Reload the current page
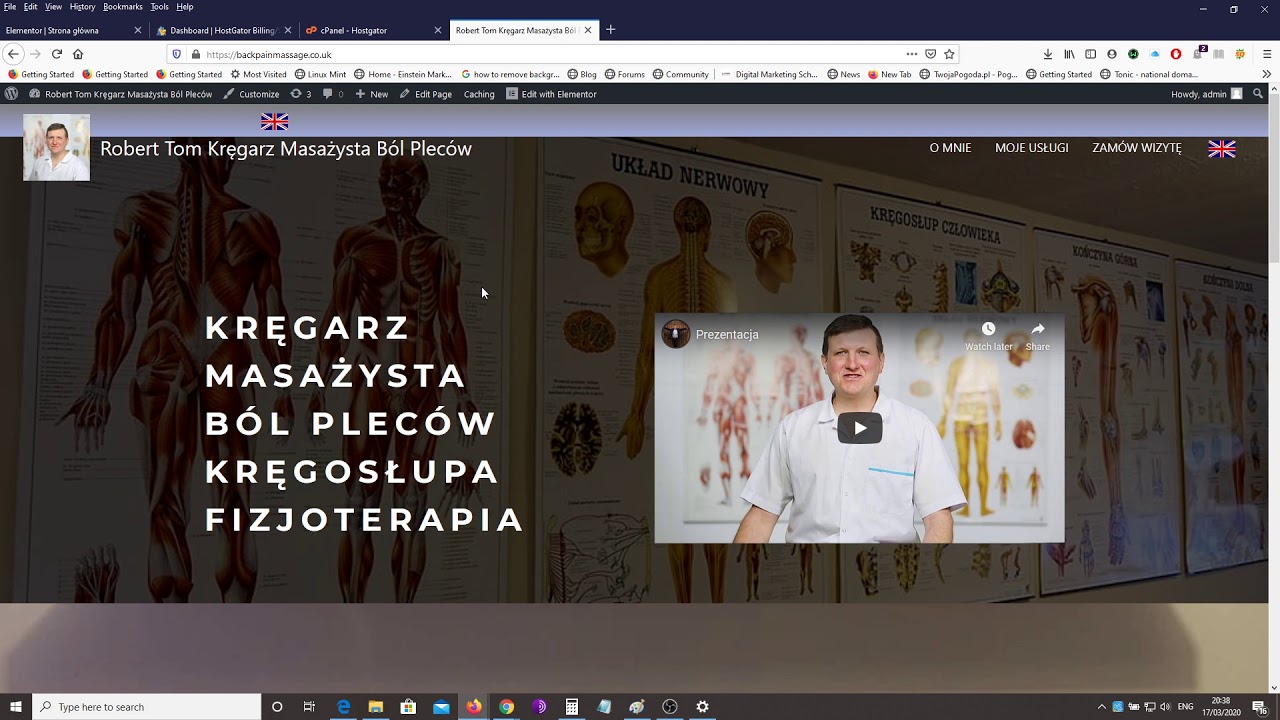1280x720 pixels. [56, 54]
